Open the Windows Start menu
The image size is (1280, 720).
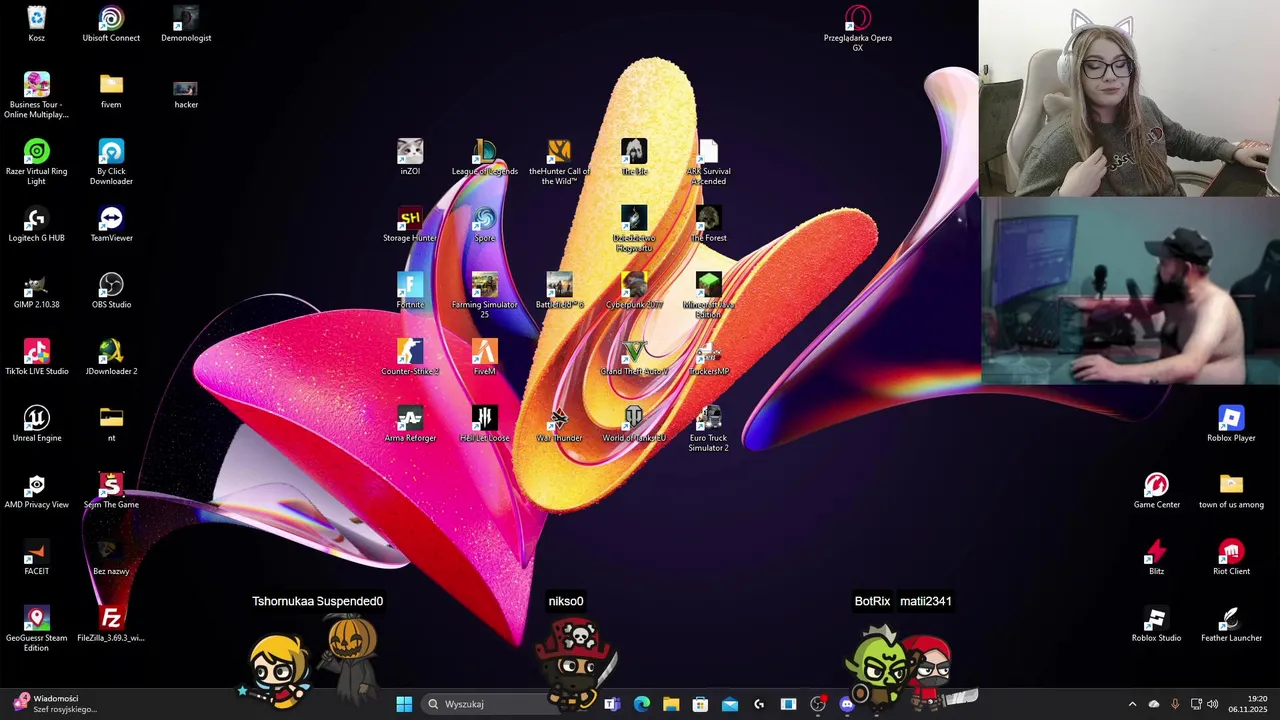coord(404,704)
